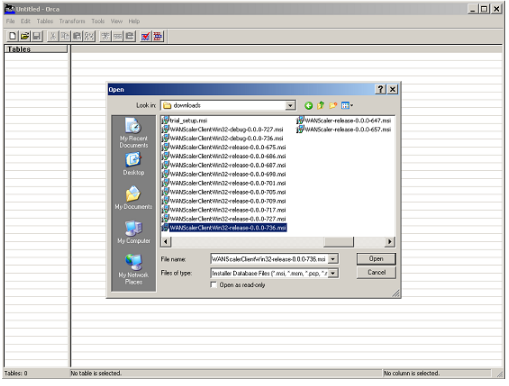Screen dimensions: 509x386
Task: Open the Transform menu
Action: click(x=72, y=21)
